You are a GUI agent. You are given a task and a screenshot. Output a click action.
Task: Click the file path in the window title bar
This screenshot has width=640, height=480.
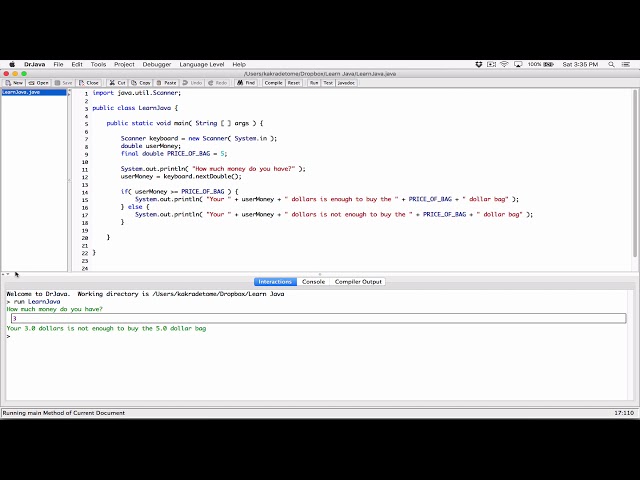tap(320, 74)
